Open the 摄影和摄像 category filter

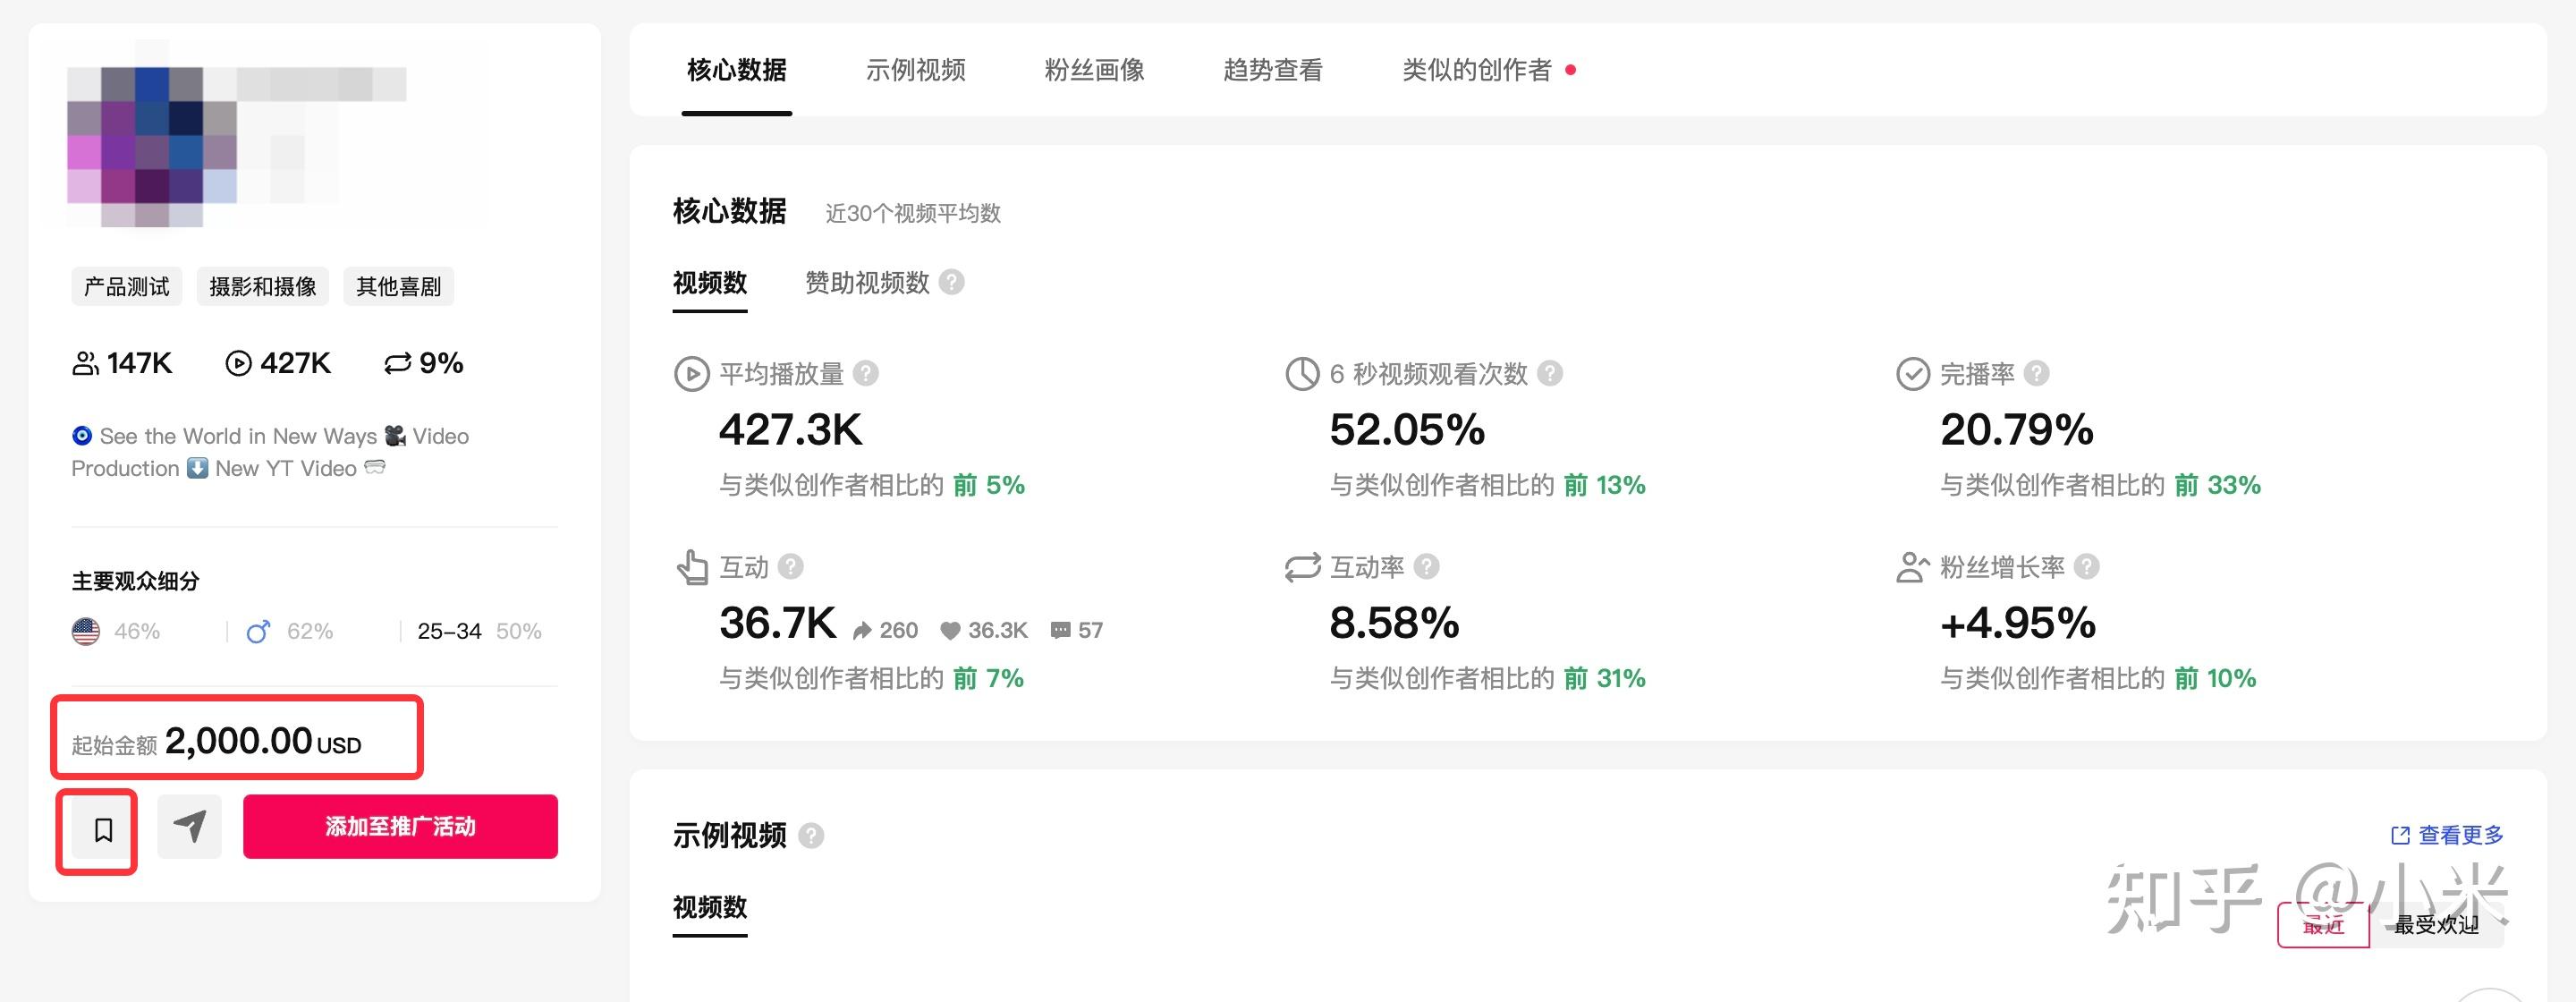coord(262,286)
